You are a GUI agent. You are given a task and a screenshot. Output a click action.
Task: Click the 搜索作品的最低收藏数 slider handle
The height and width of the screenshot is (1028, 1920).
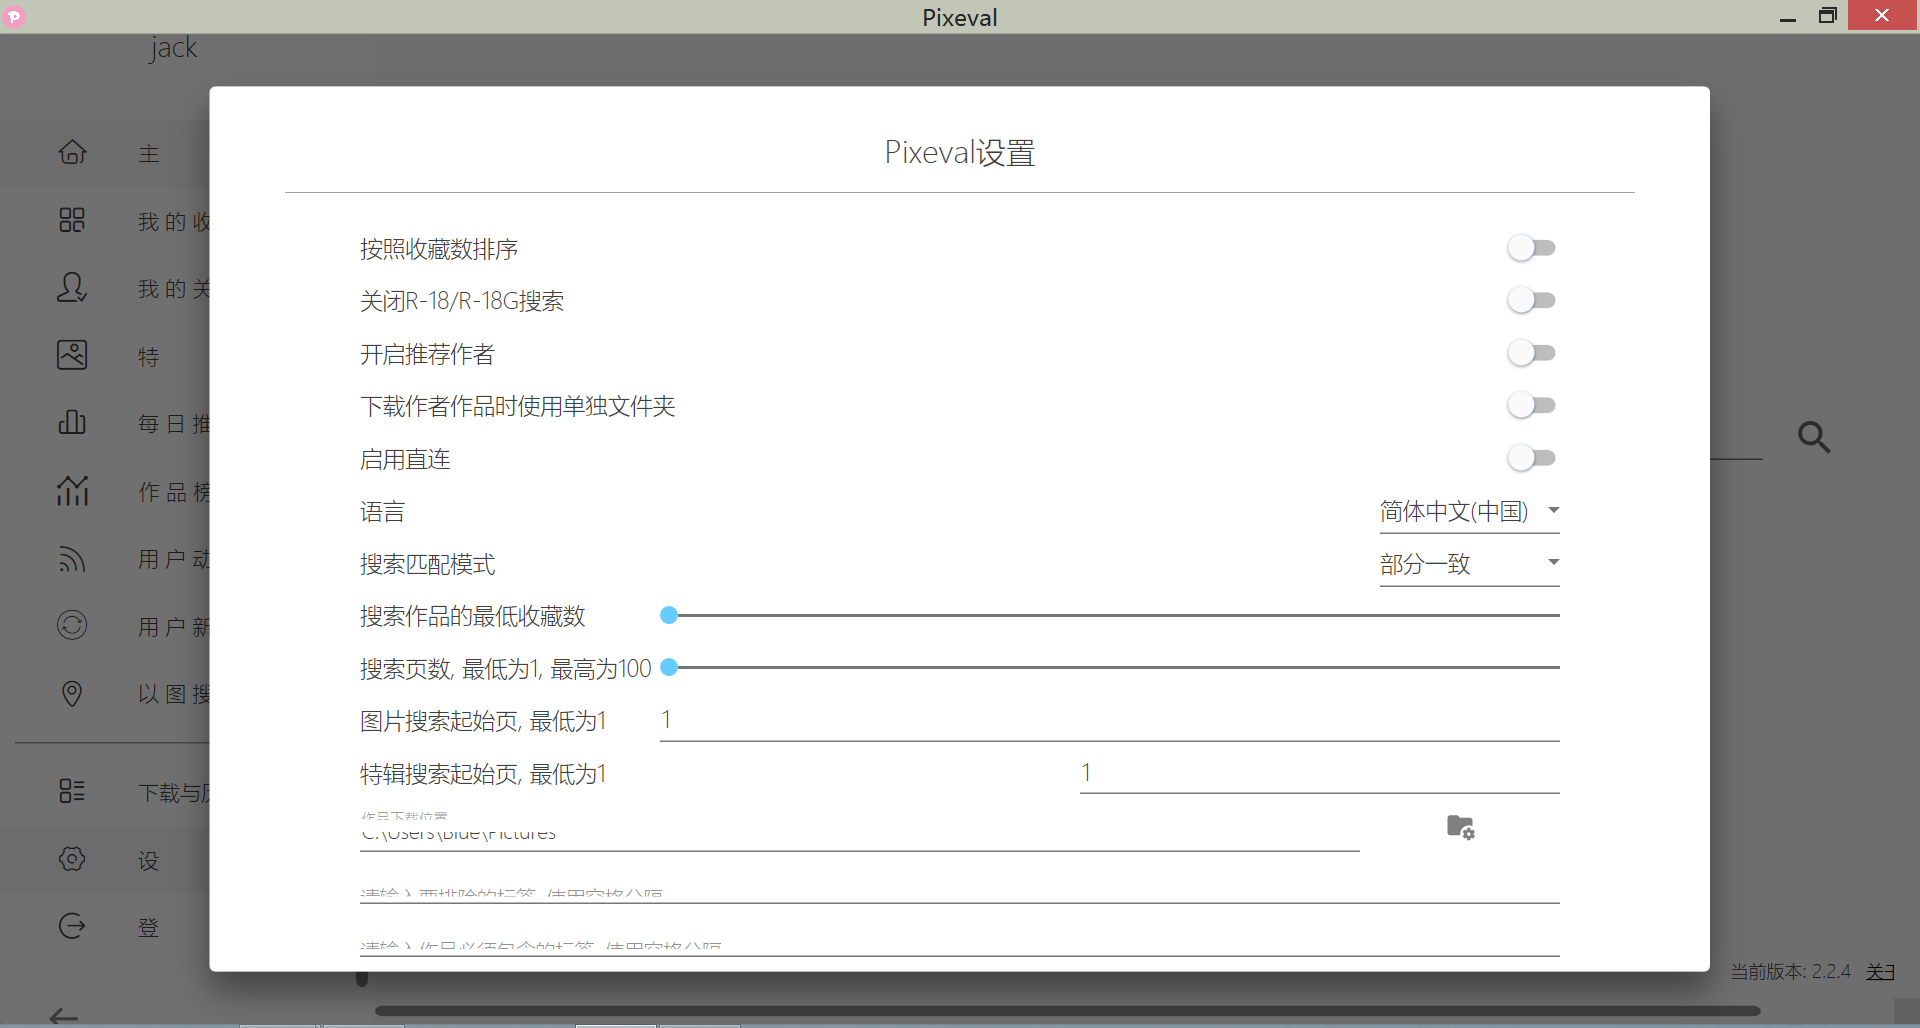[x=669, y=615]
